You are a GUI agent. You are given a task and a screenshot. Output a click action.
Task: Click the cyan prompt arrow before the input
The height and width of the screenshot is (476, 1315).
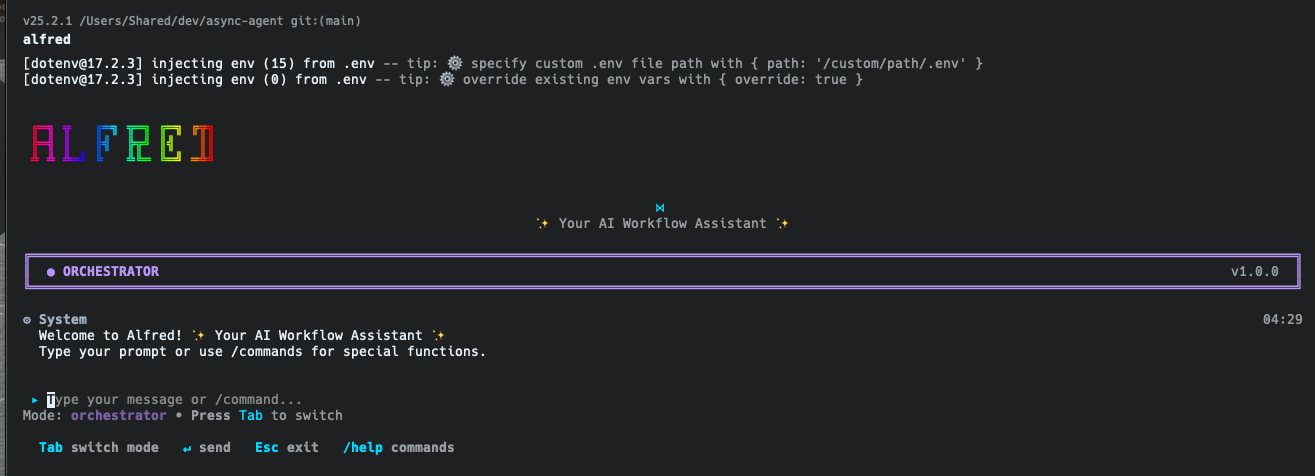[x=35, y=400]
